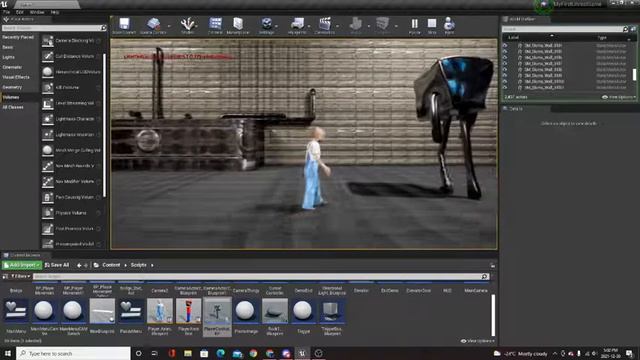The image size is (640, 360).
Task: Select the Mesh Merge Culling Volume icon
Action: pyautogui.click(x=48, y=150)
